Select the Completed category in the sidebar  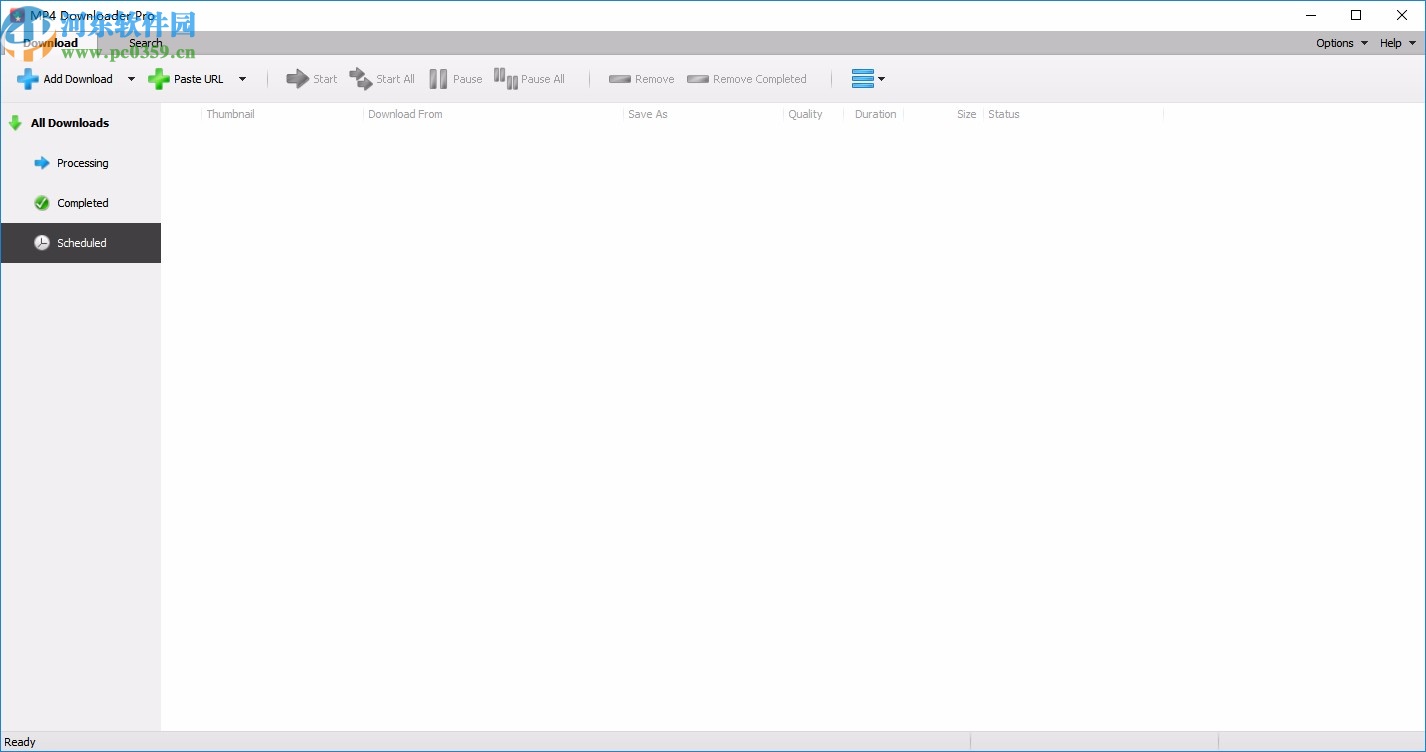pos(81,203)
